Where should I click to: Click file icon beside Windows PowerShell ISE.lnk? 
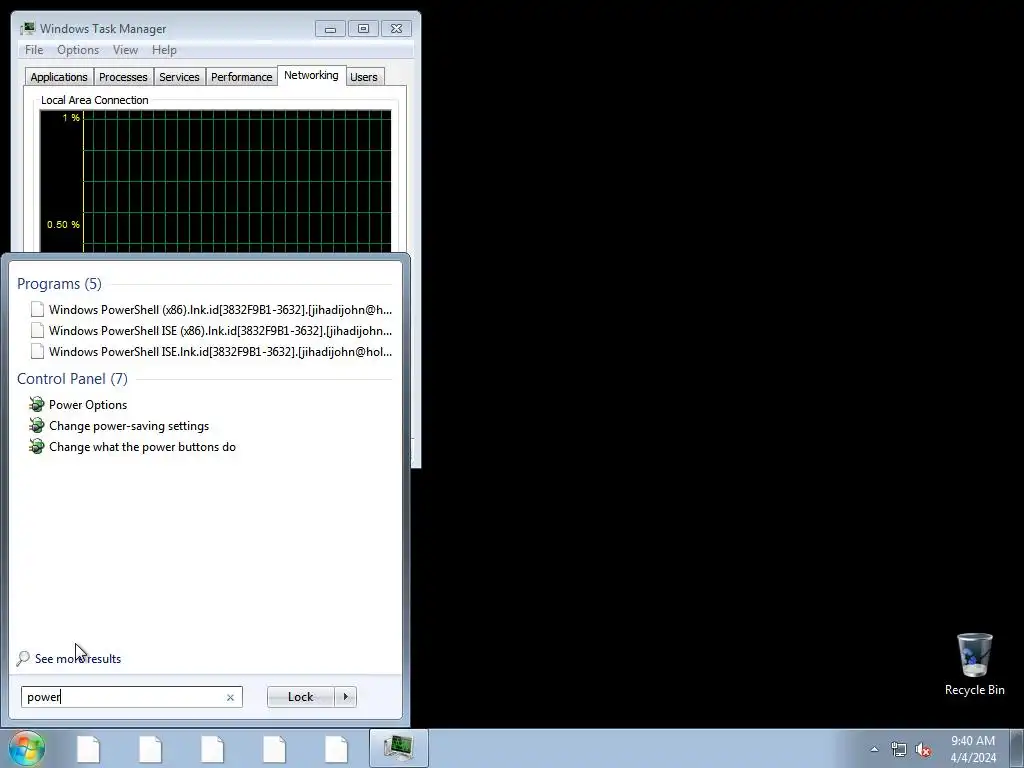pyautogui.click(x=37, y=351)
